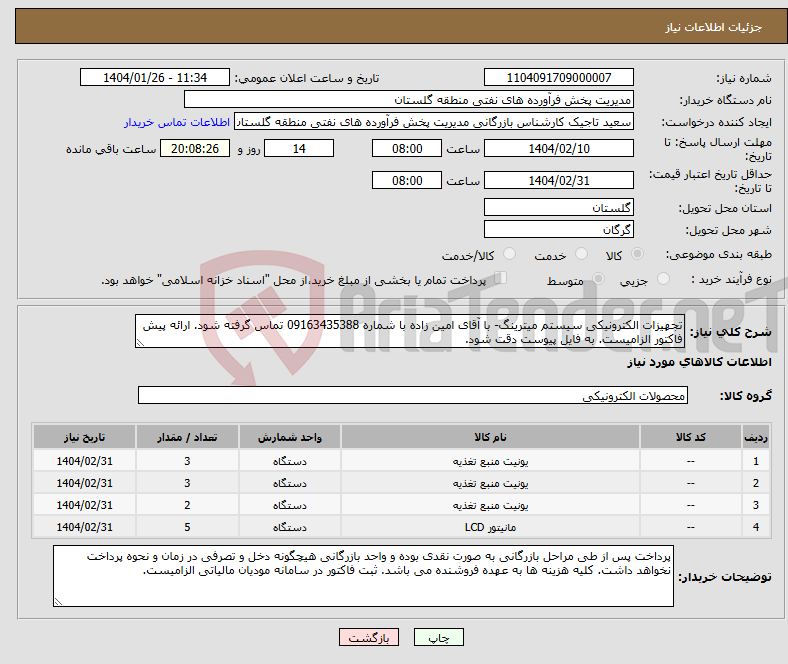Click the resize handle of buyer notes area
788x664 pixels.
click(58, 601)
